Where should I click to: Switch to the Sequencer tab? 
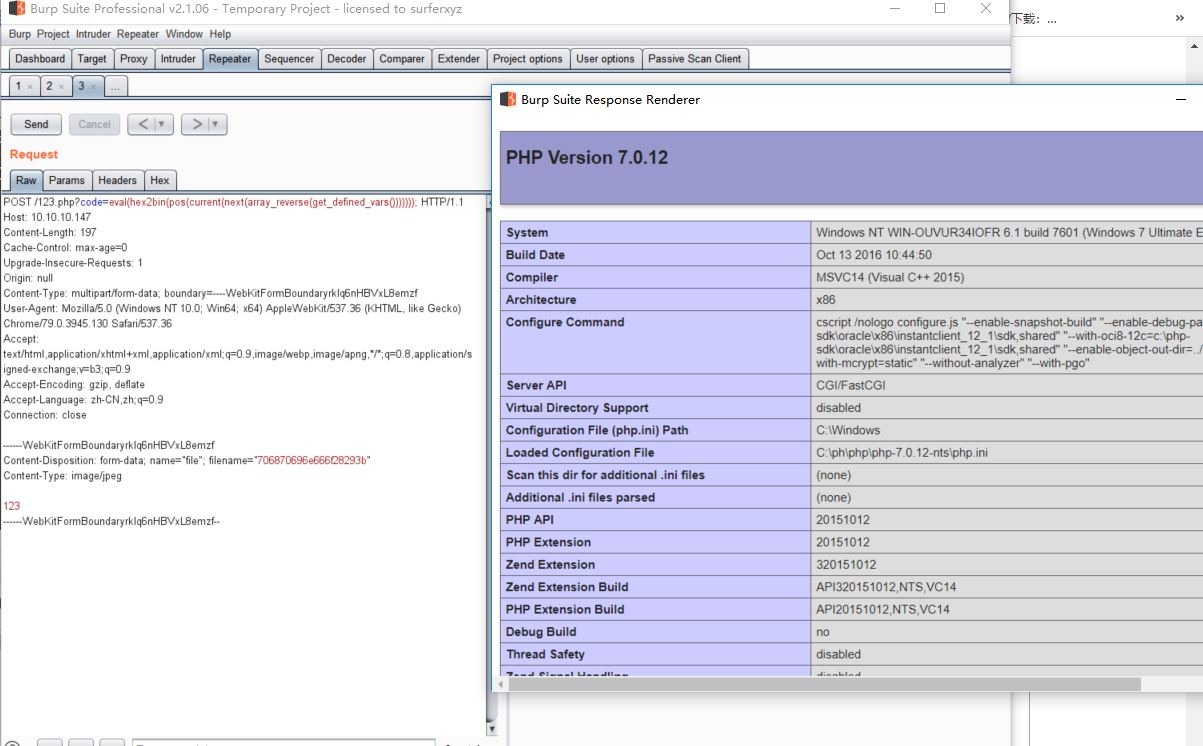pos(289,59)
